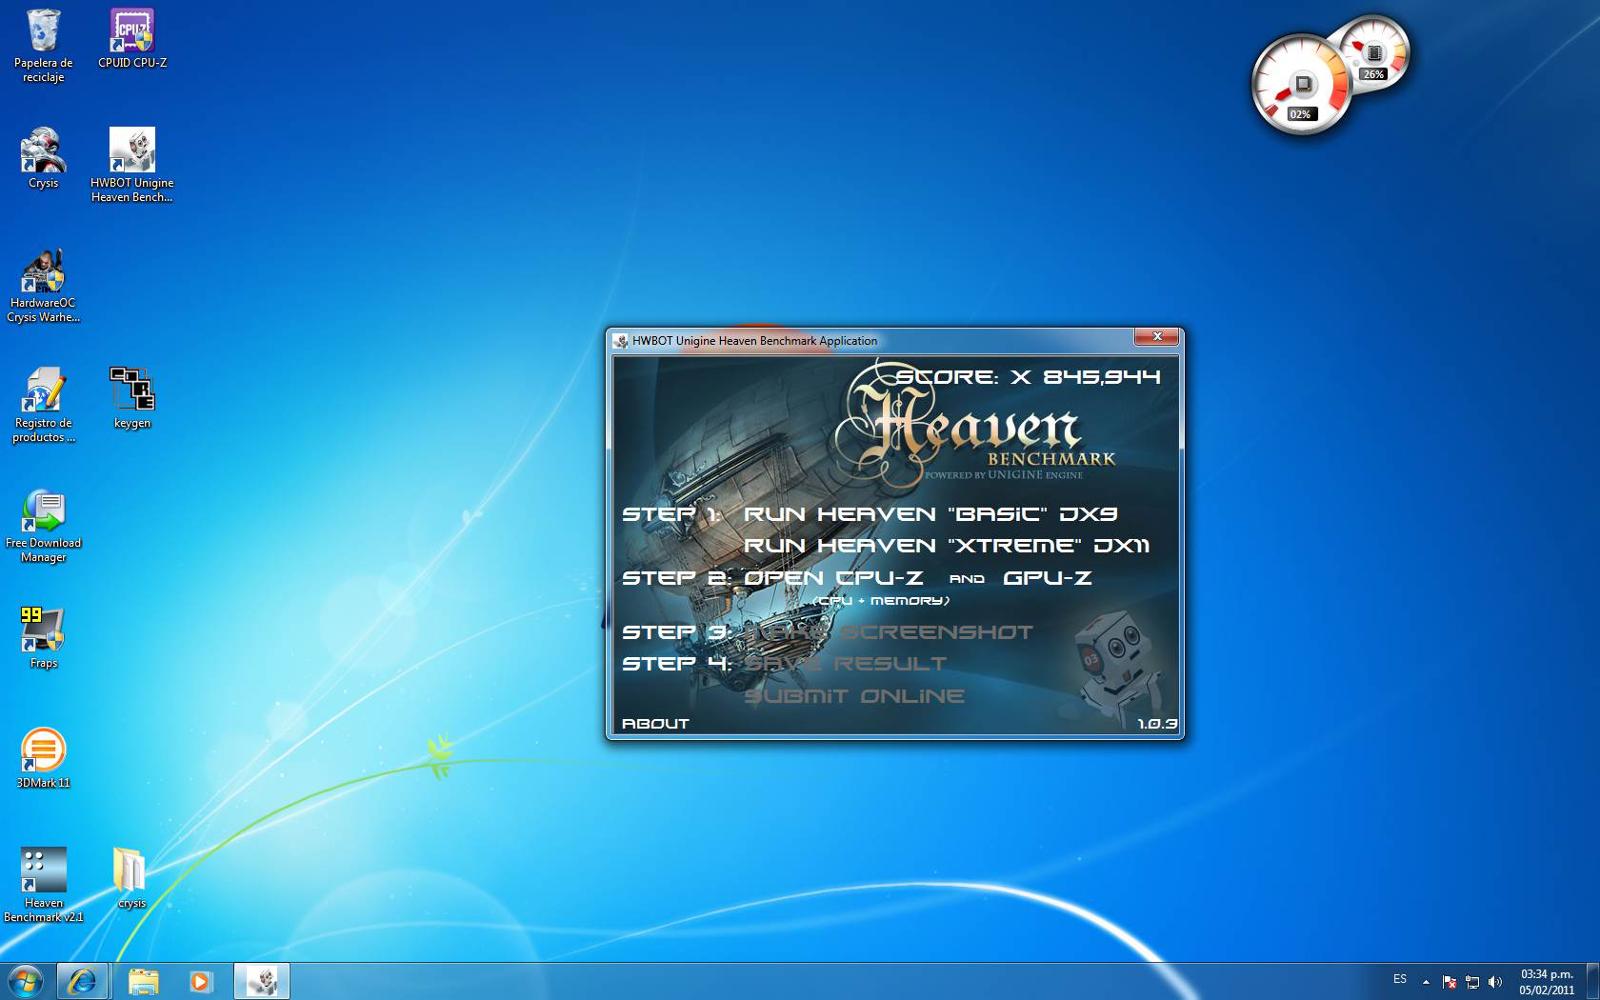Open Windows Explorer from the taskbar
This screenshot has height=1000, width=1600.
tap(143, 982)
